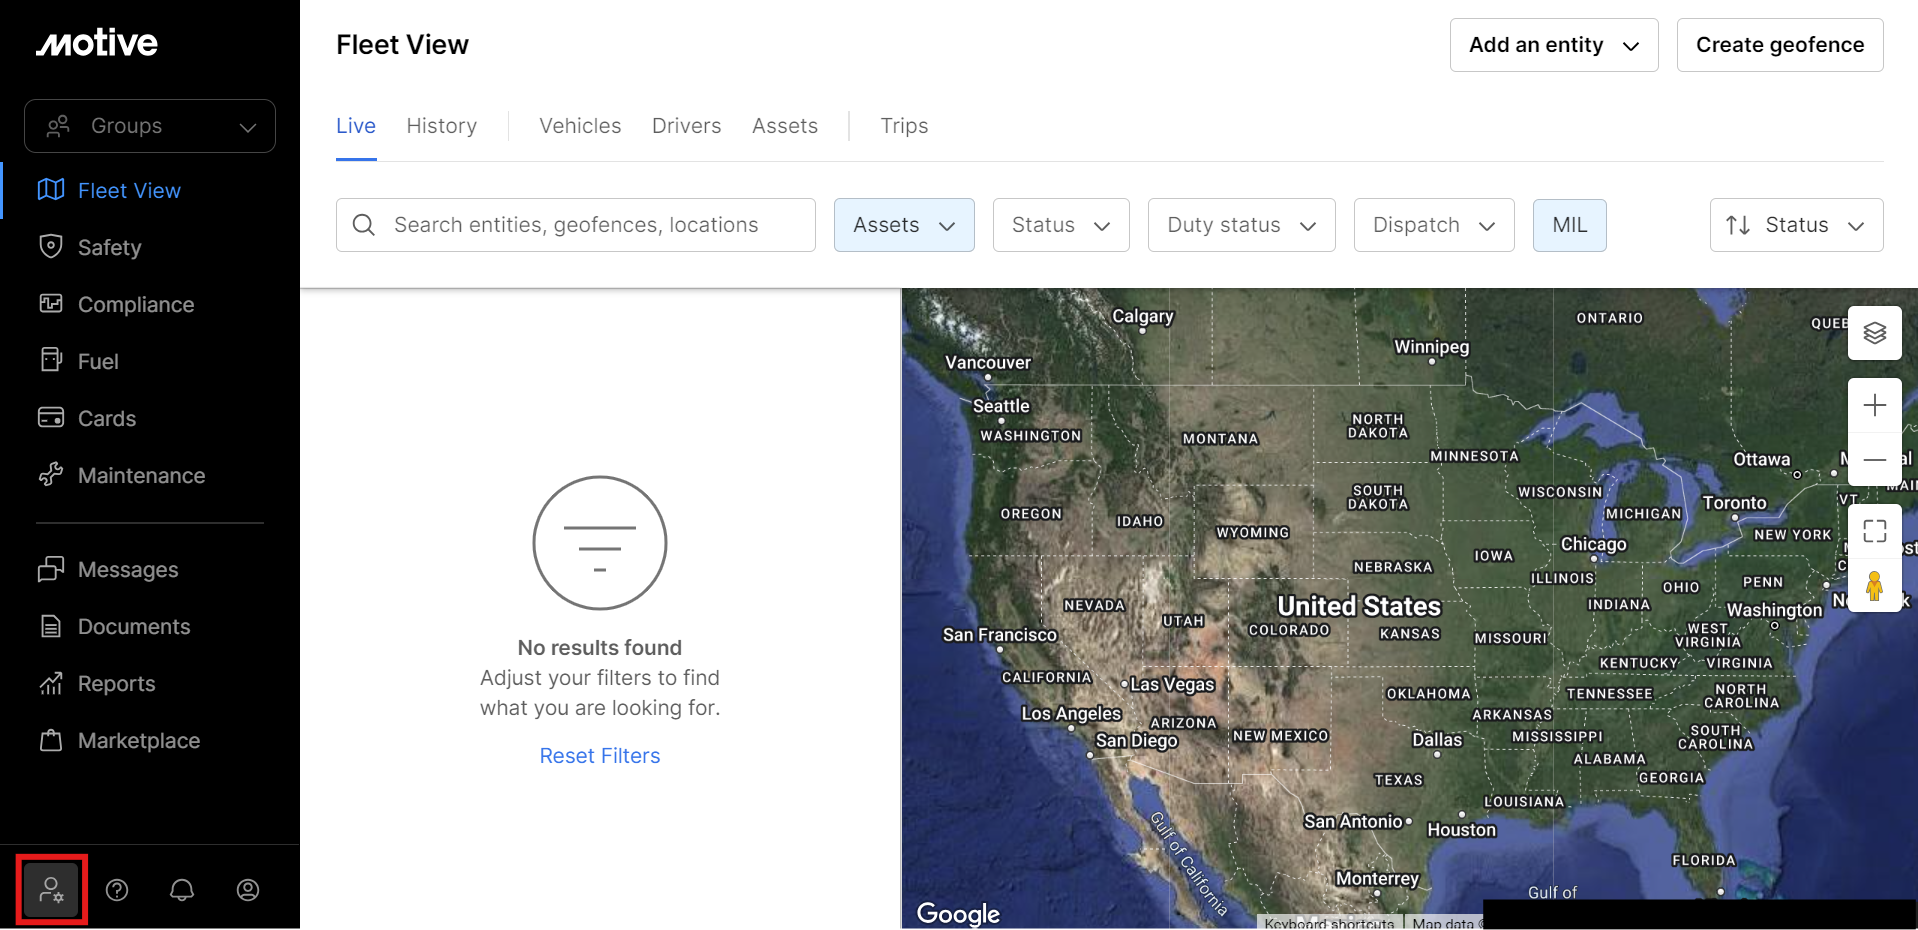1918x930 pixels.
Task: Toggle the MIL filter
Action: [1569, 225]
